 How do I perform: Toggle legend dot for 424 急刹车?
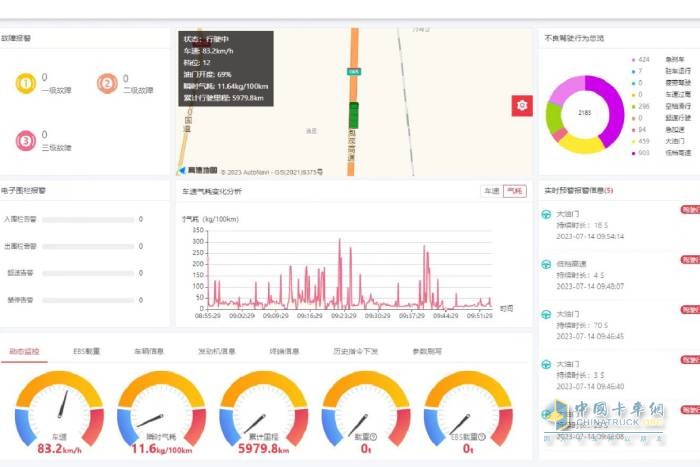633,59
